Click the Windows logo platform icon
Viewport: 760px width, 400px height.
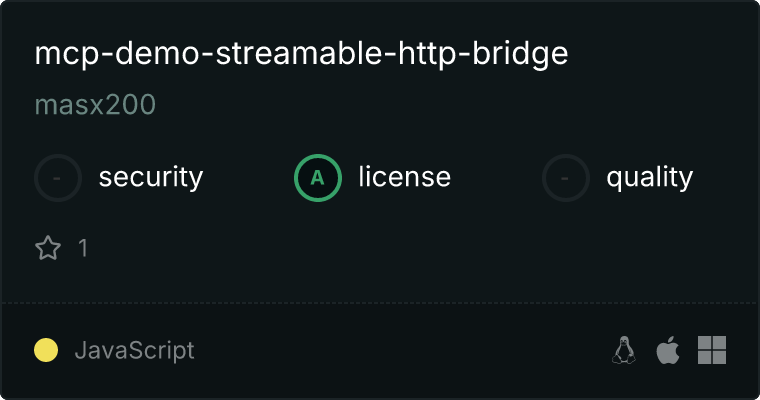pos(712,350)
